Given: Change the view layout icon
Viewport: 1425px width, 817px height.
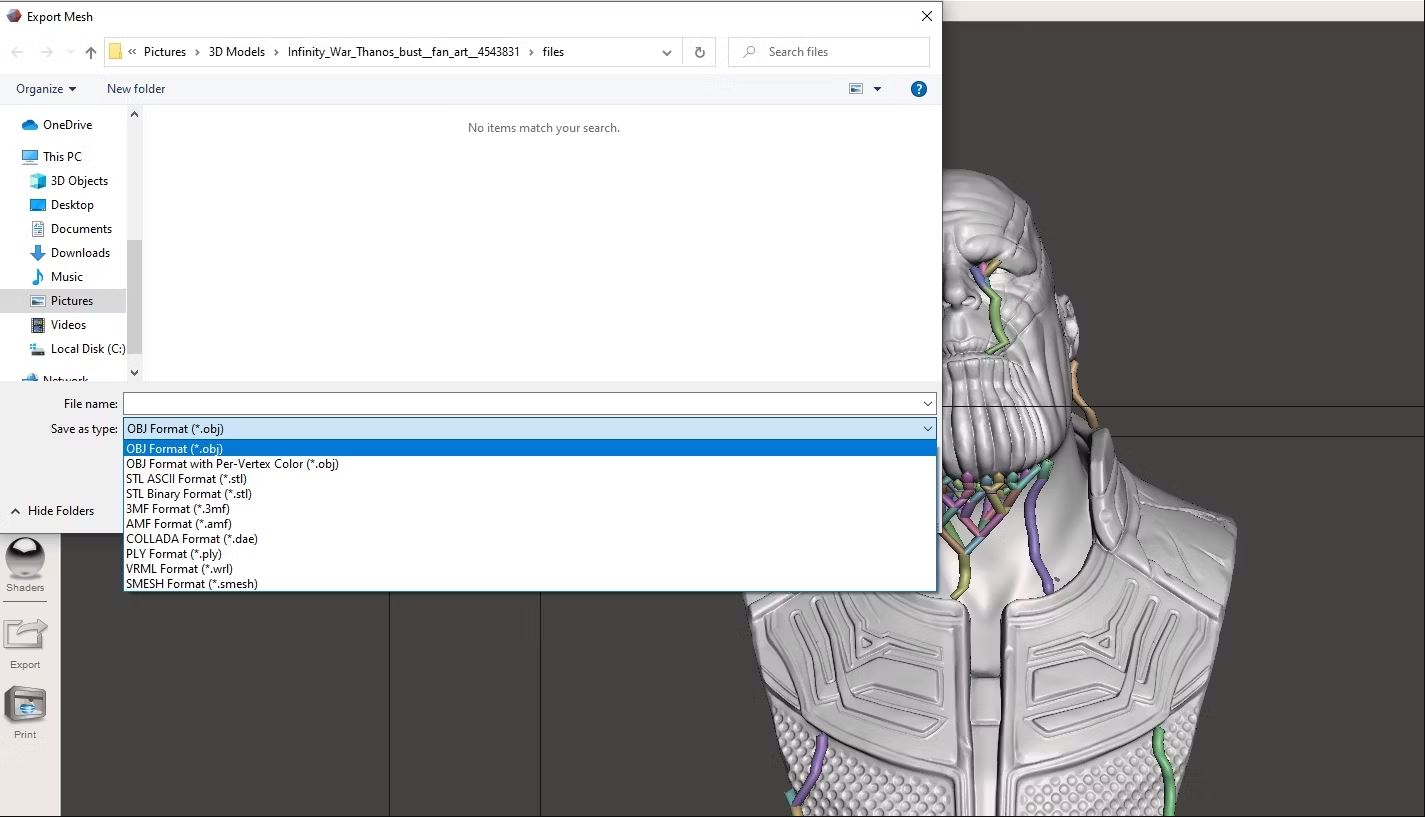Looking at the screenshot, I should pos(856,89).
